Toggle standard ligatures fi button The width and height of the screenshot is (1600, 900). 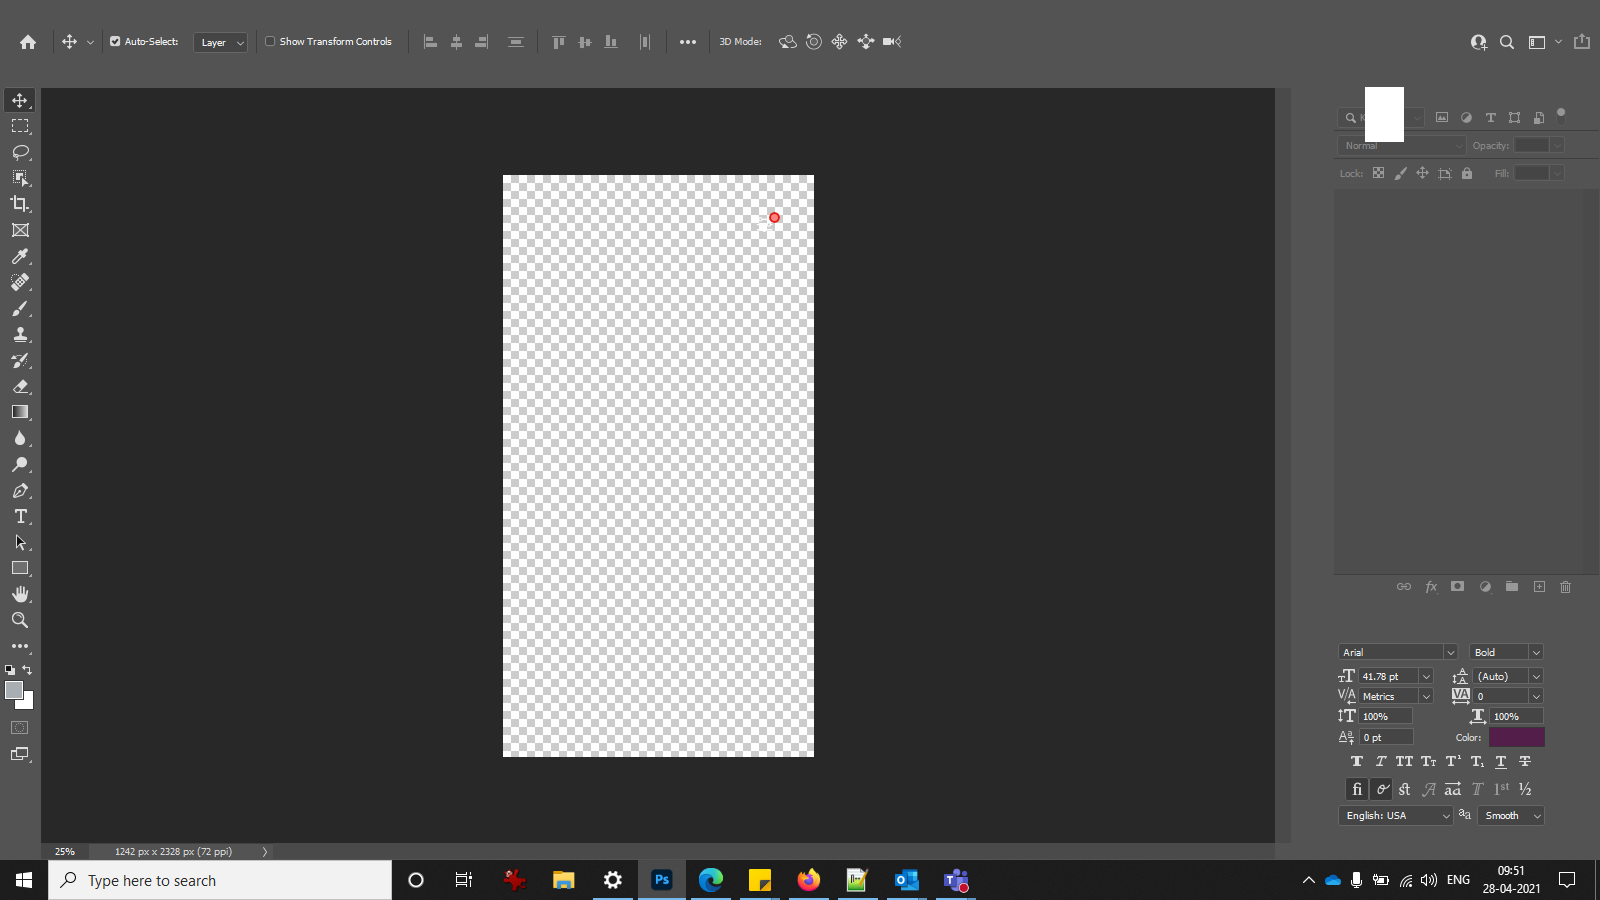tap(1357, 789)
